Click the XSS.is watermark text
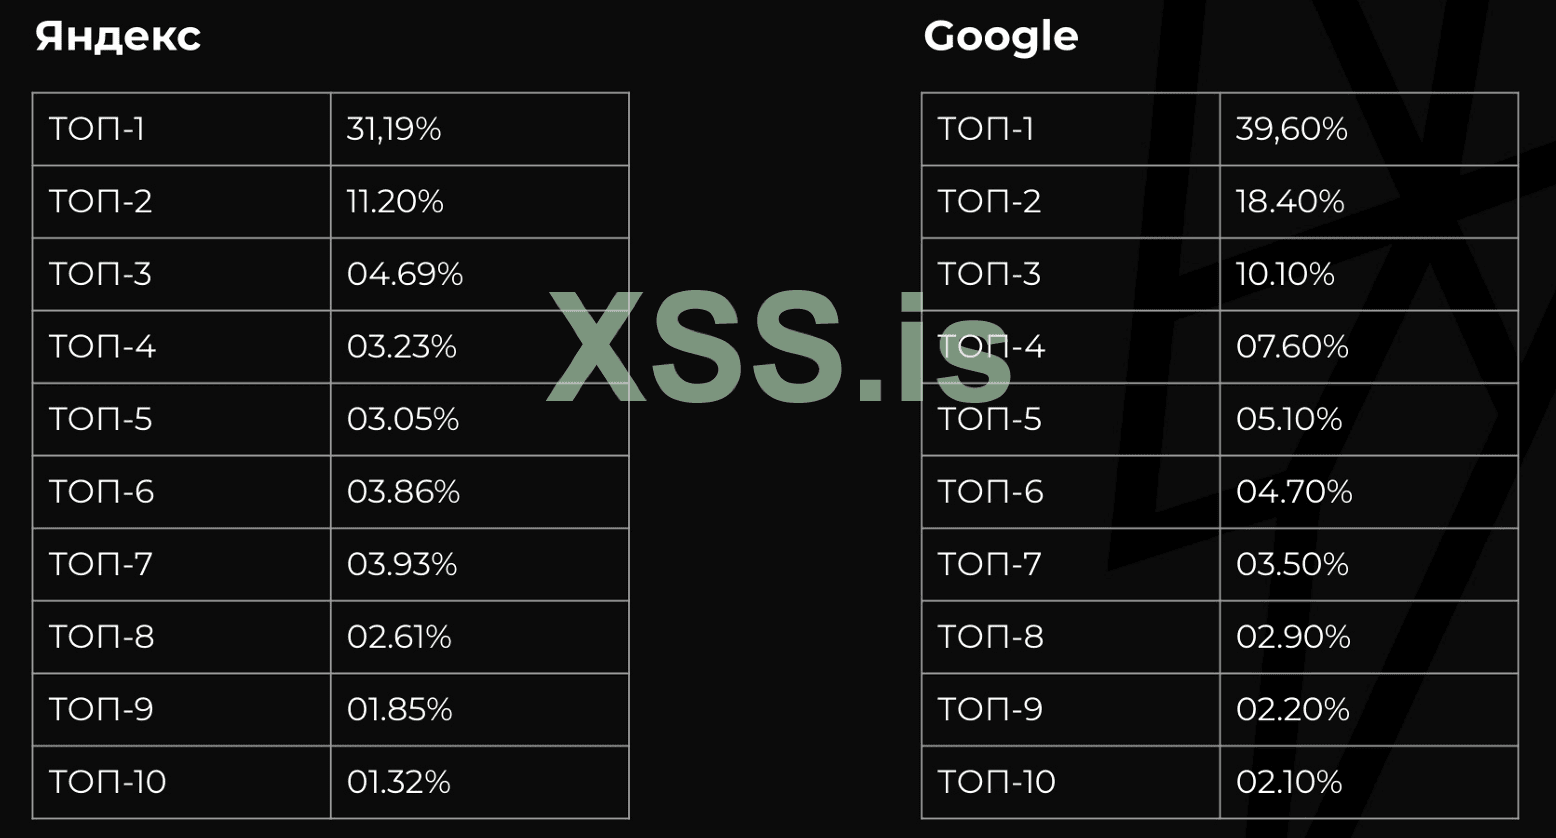This screenshot has width=1556, height=838. pos(778,347)
